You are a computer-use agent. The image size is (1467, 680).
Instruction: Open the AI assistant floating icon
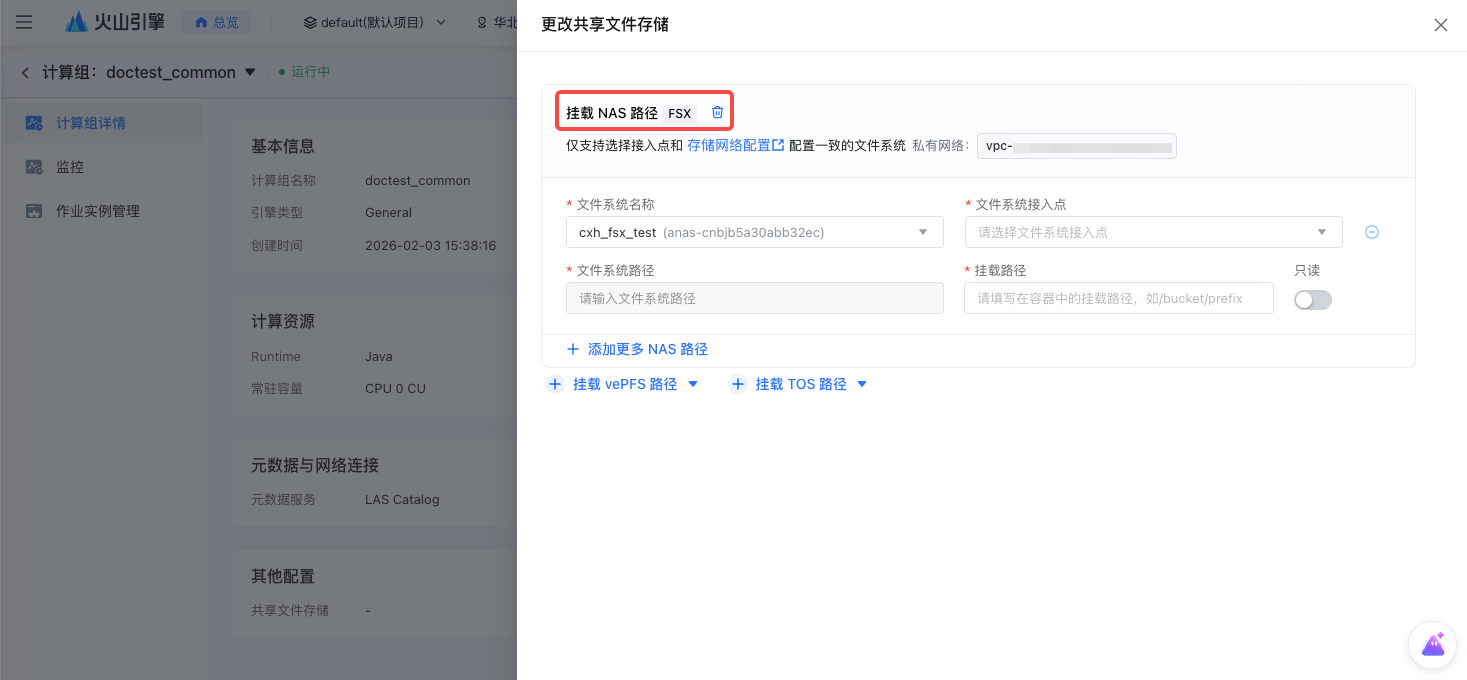tap(1432, 644)
